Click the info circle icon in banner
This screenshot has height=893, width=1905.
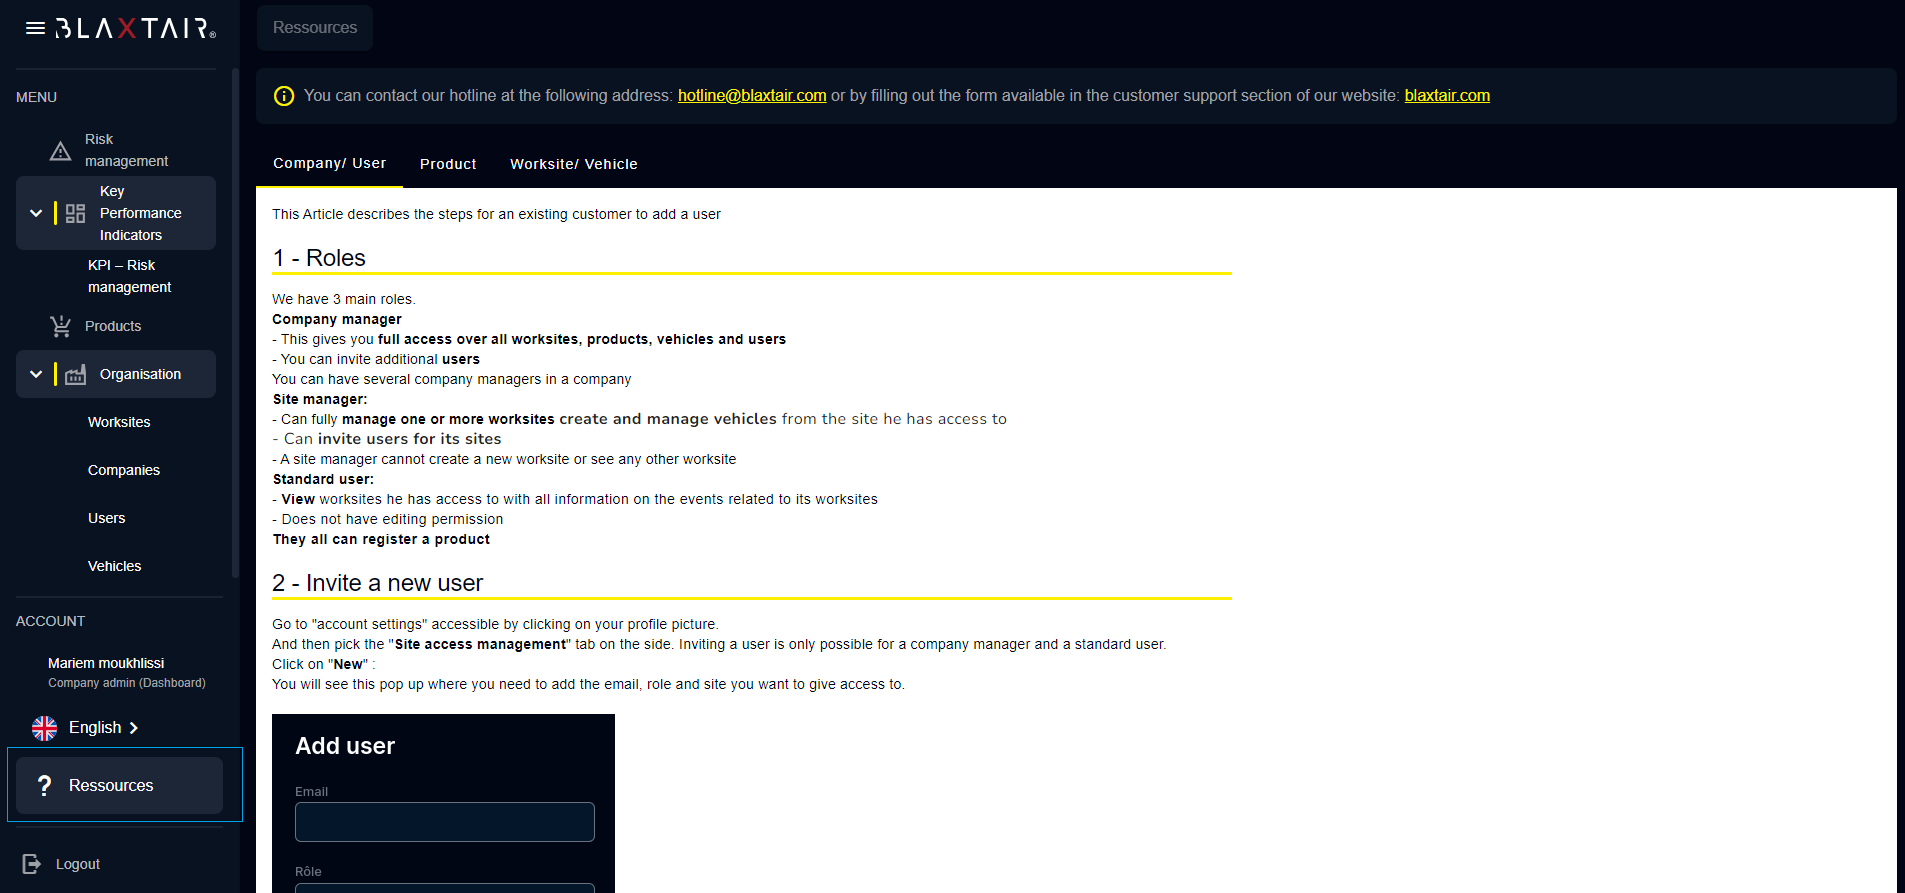click(284, 96)
